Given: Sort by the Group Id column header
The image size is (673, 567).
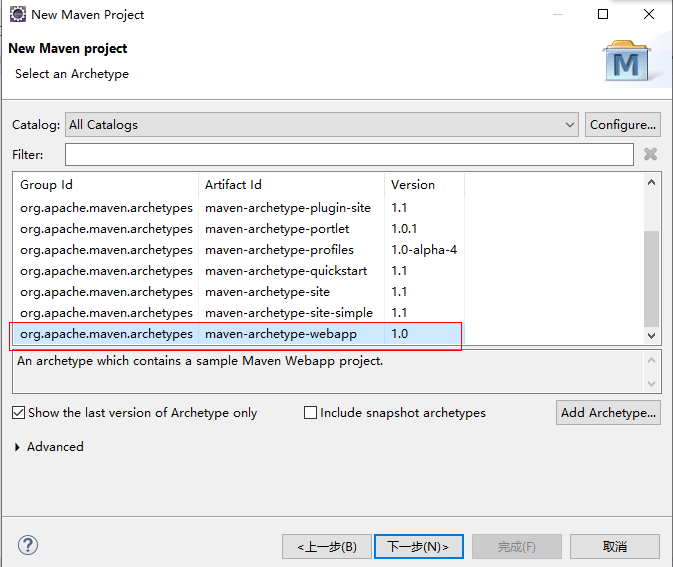Looking at the screenshot, I should point(106,185).
